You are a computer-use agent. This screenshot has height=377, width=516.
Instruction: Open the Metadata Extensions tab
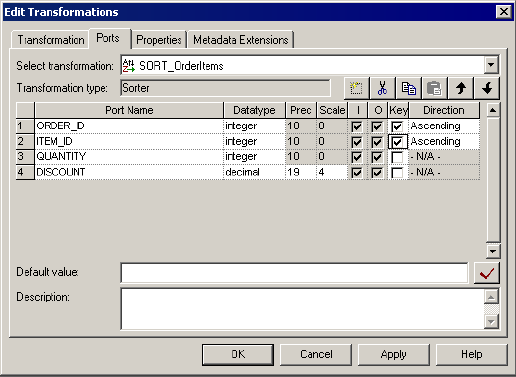pyautogui.click(x=241, y=40)
